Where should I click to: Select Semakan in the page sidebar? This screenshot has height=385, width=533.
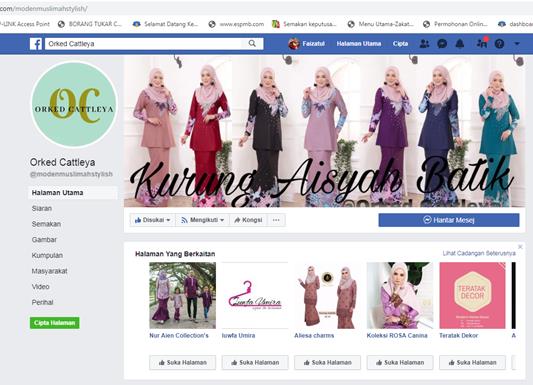tap(46, 224)
